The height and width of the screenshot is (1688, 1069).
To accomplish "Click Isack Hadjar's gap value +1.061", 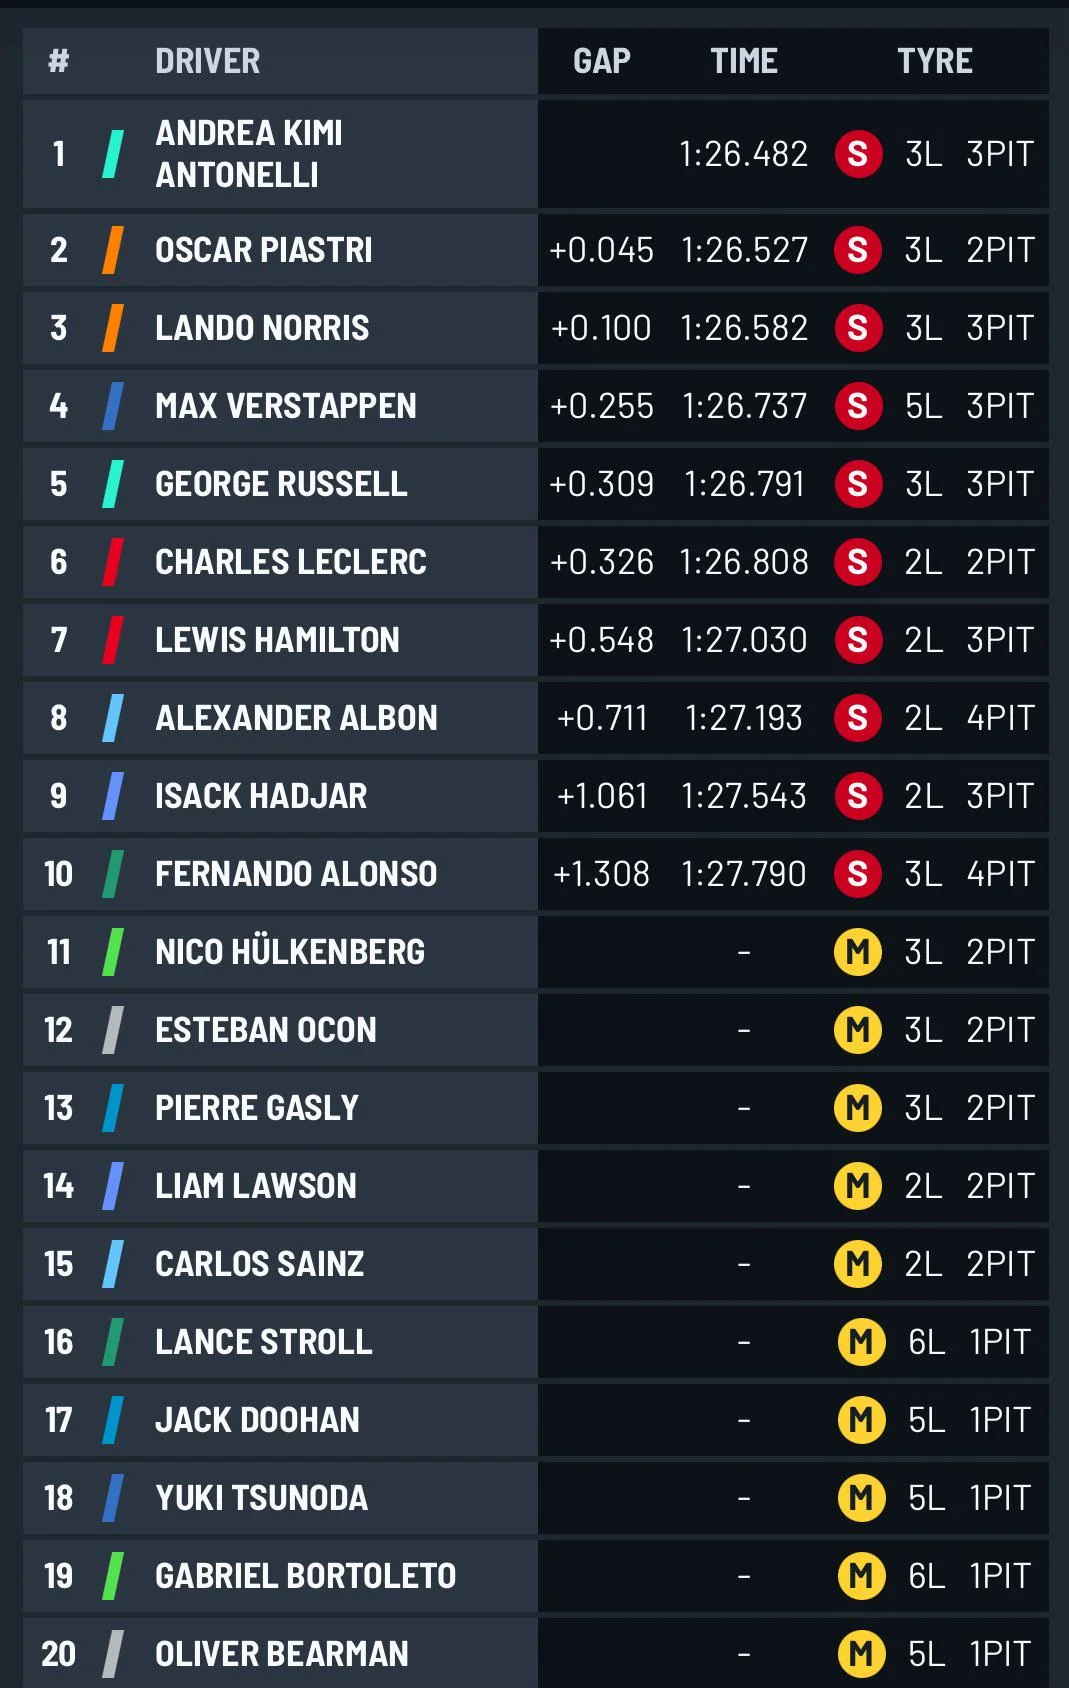I will pyautogui.click(x=602, y=796).
